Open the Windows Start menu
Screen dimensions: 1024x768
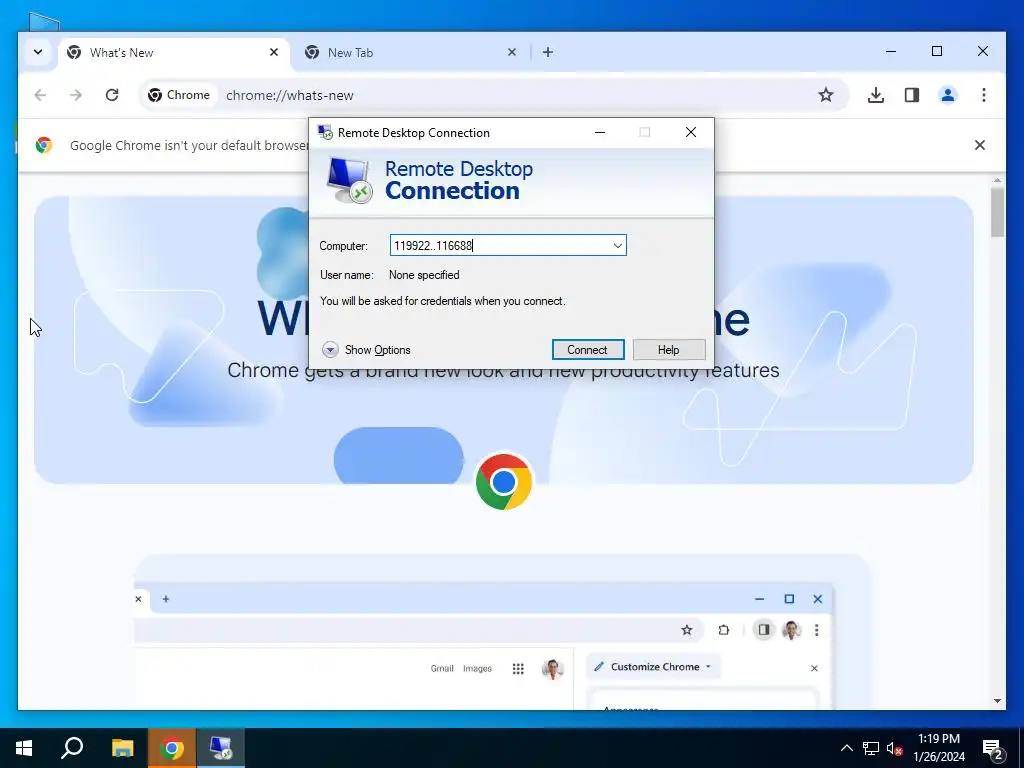[x=24, y=748]
